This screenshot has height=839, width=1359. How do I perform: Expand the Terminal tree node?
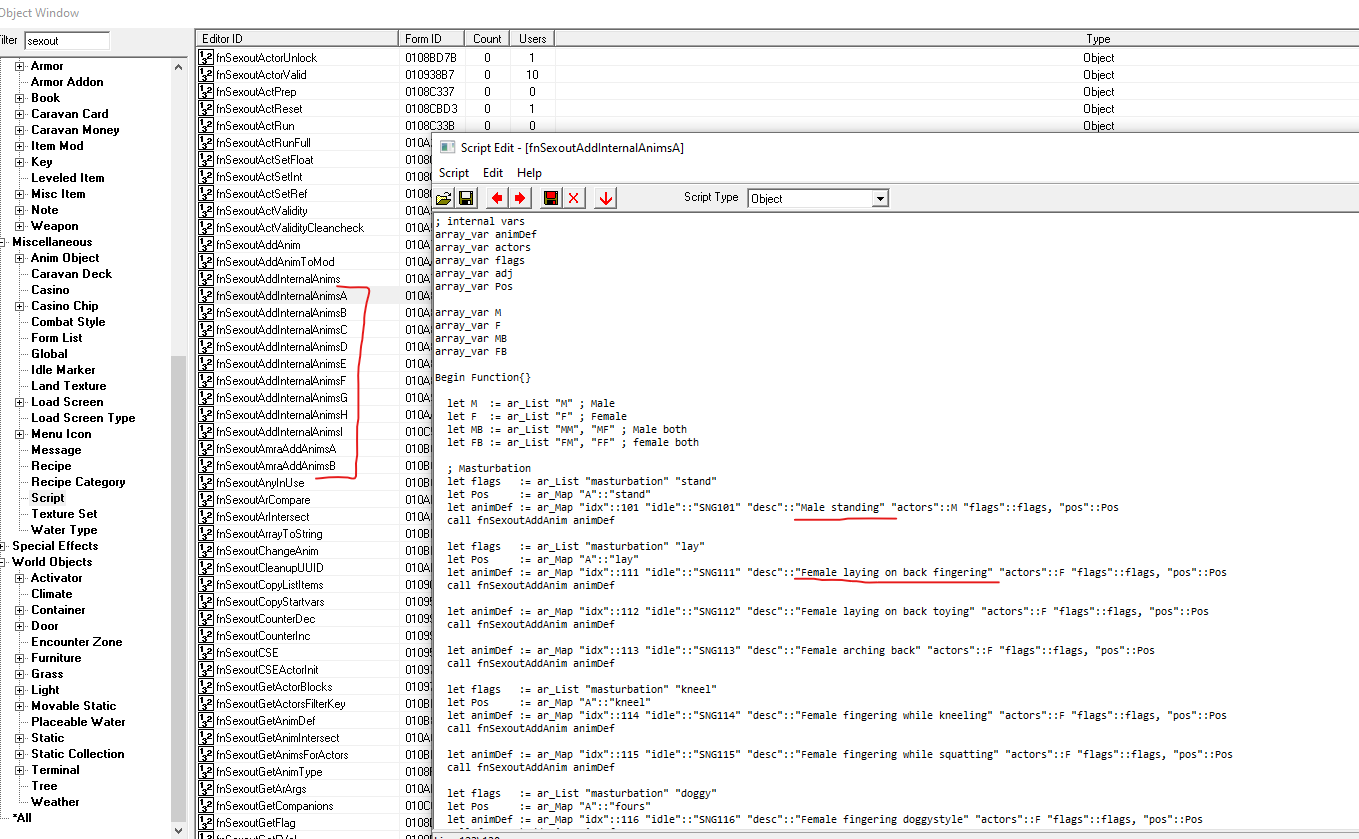point(19,770)
